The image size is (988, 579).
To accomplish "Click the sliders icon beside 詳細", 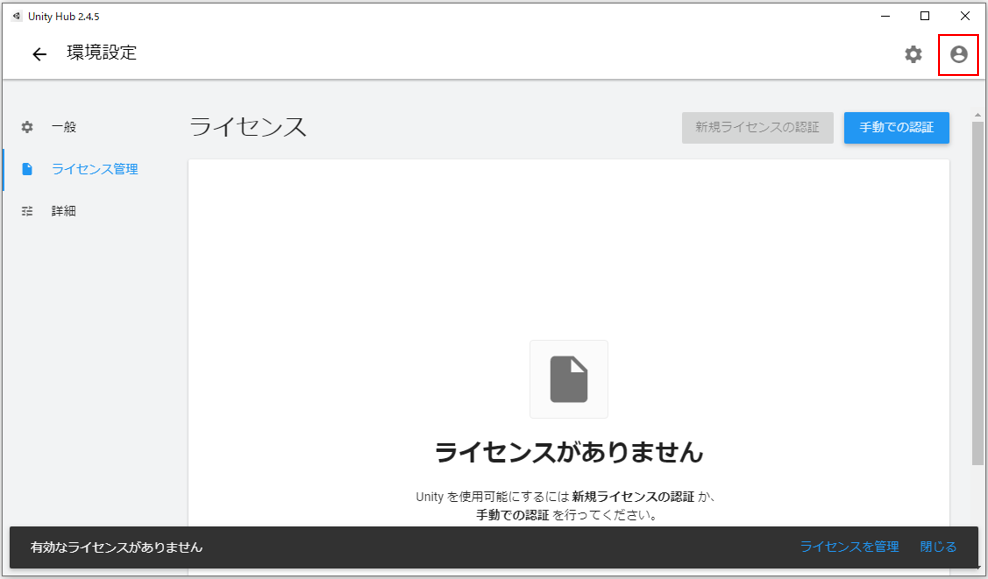I will (x=27, y=211).
